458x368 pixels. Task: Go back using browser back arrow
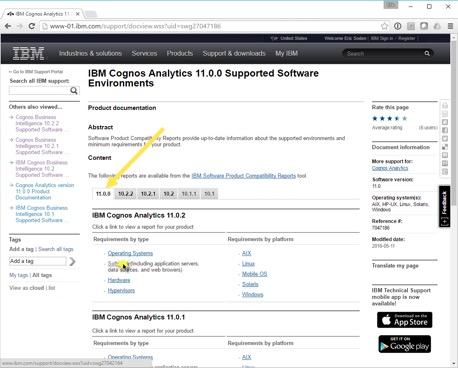[8, 26]
